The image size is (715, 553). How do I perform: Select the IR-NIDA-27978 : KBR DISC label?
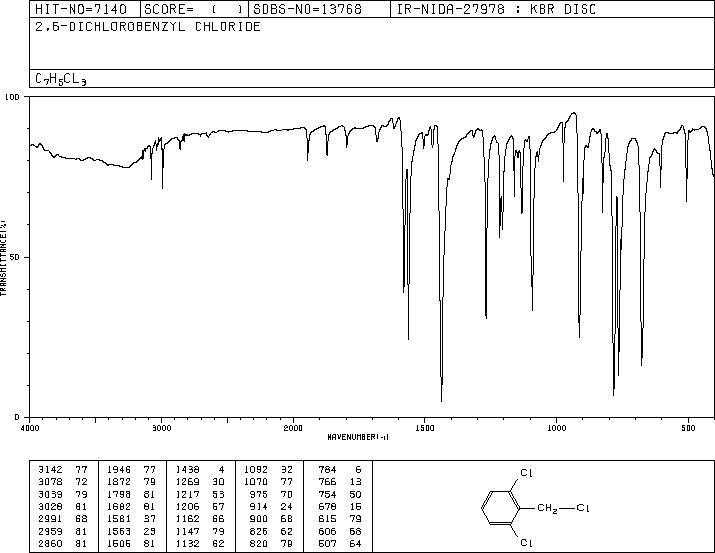(496, 9)
